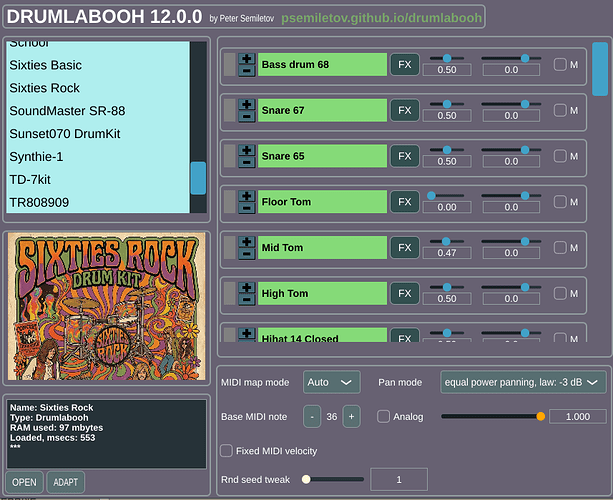Click the OPEN button
This screenshot has width=613, height=500.
(x=25, y=483)
